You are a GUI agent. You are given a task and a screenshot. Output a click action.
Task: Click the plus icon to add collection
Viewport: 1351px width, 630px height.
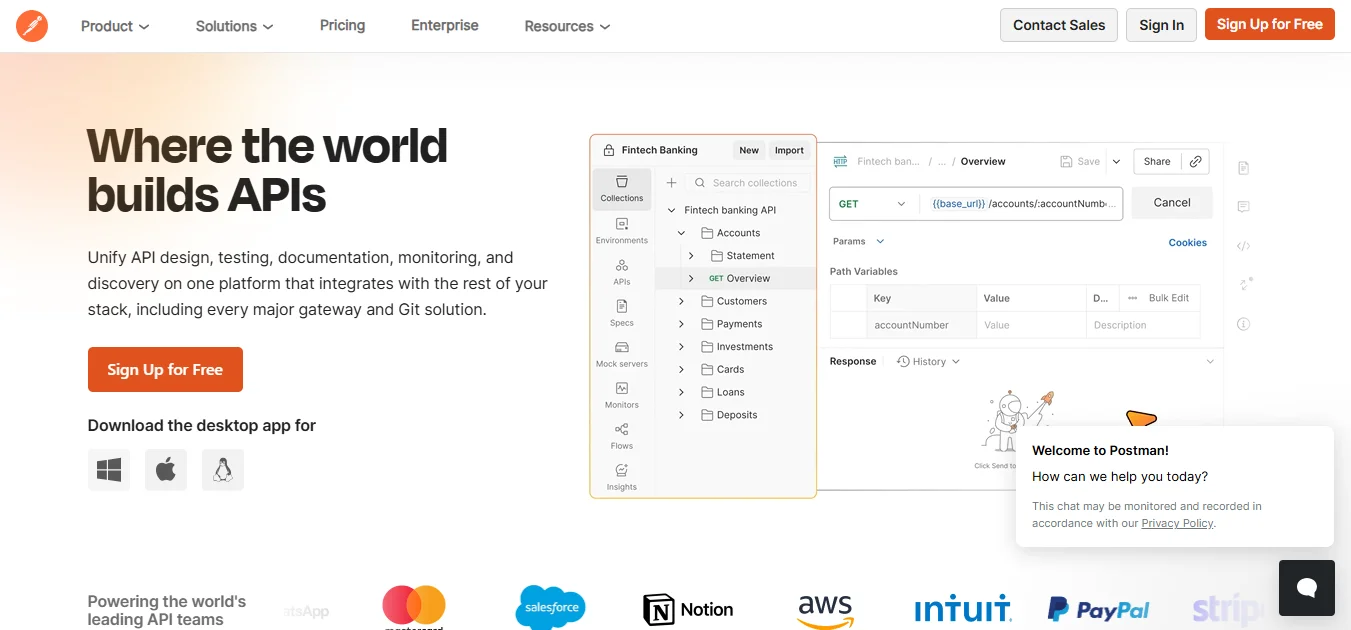pos(672,183)
